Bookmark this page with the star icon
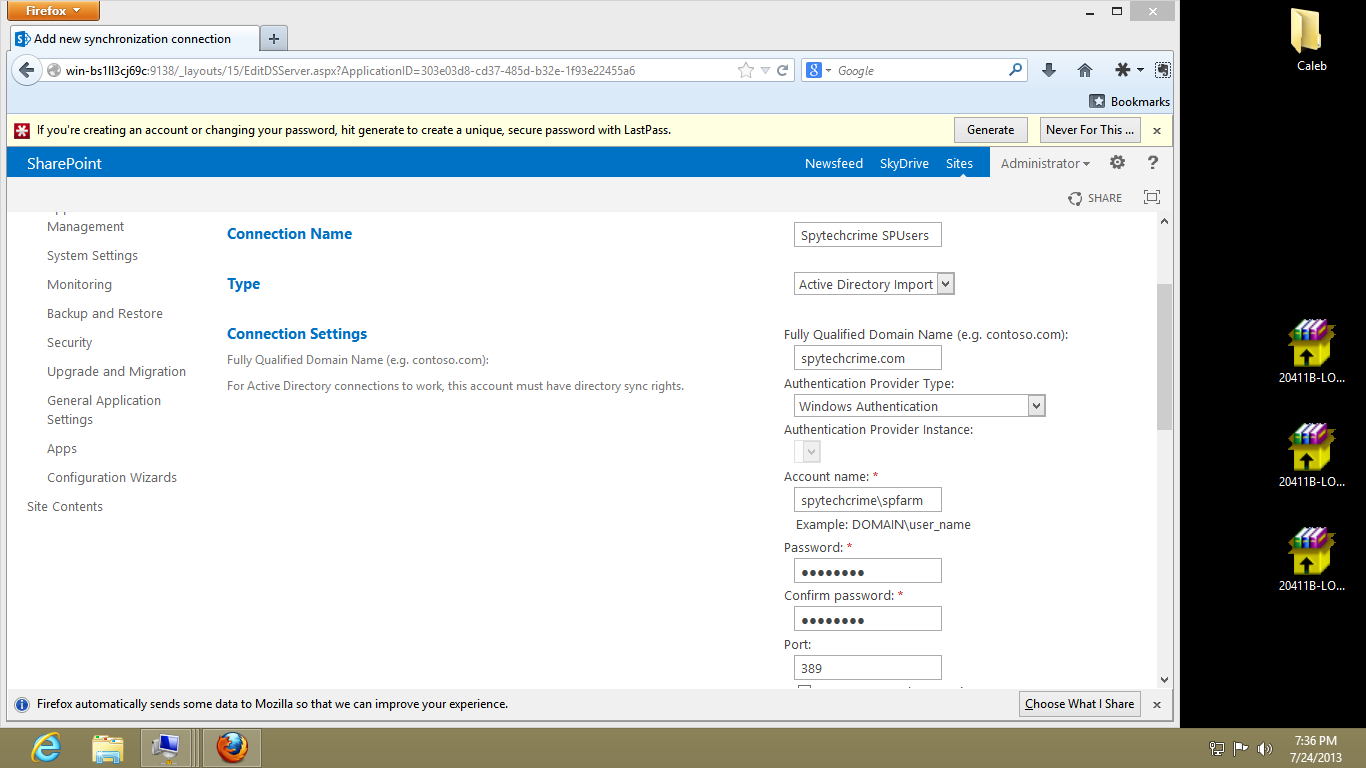 (x=745, y=70)
